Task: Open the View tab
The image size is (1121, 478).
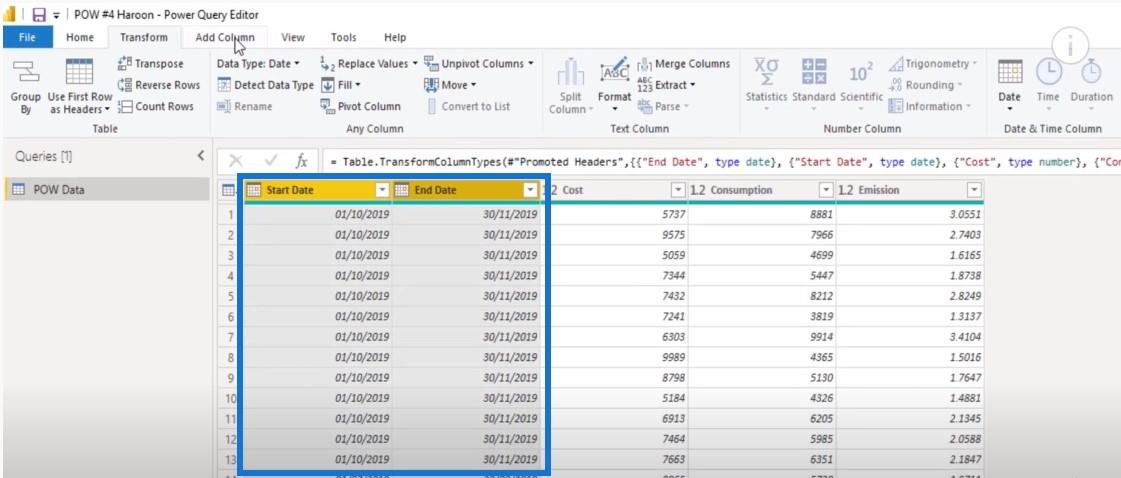Action: pyautogui.click(x=293, y=37)
